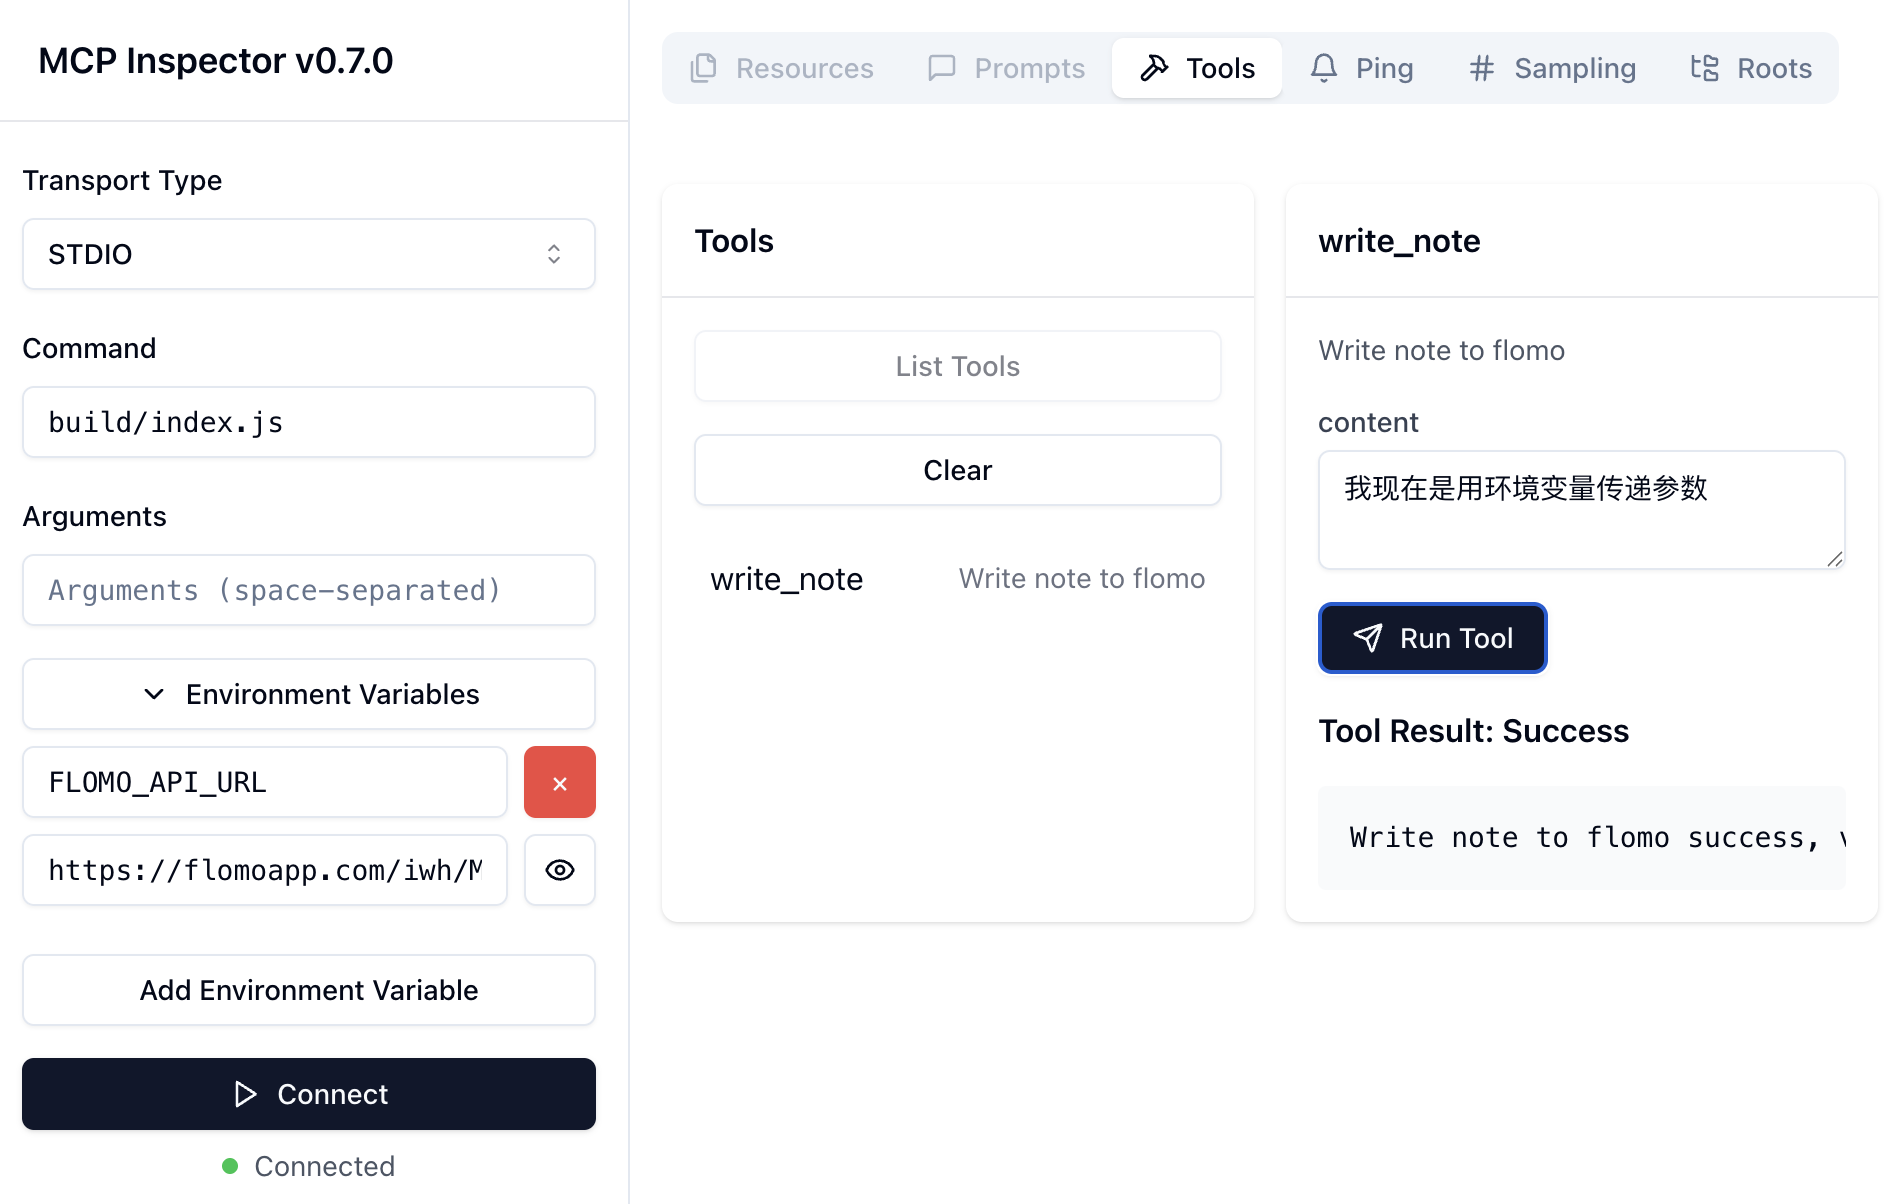This screenshot has width=1902, height=1204.
Task: Click the content textarea resize handle
Action: (x=1834, y=559)
